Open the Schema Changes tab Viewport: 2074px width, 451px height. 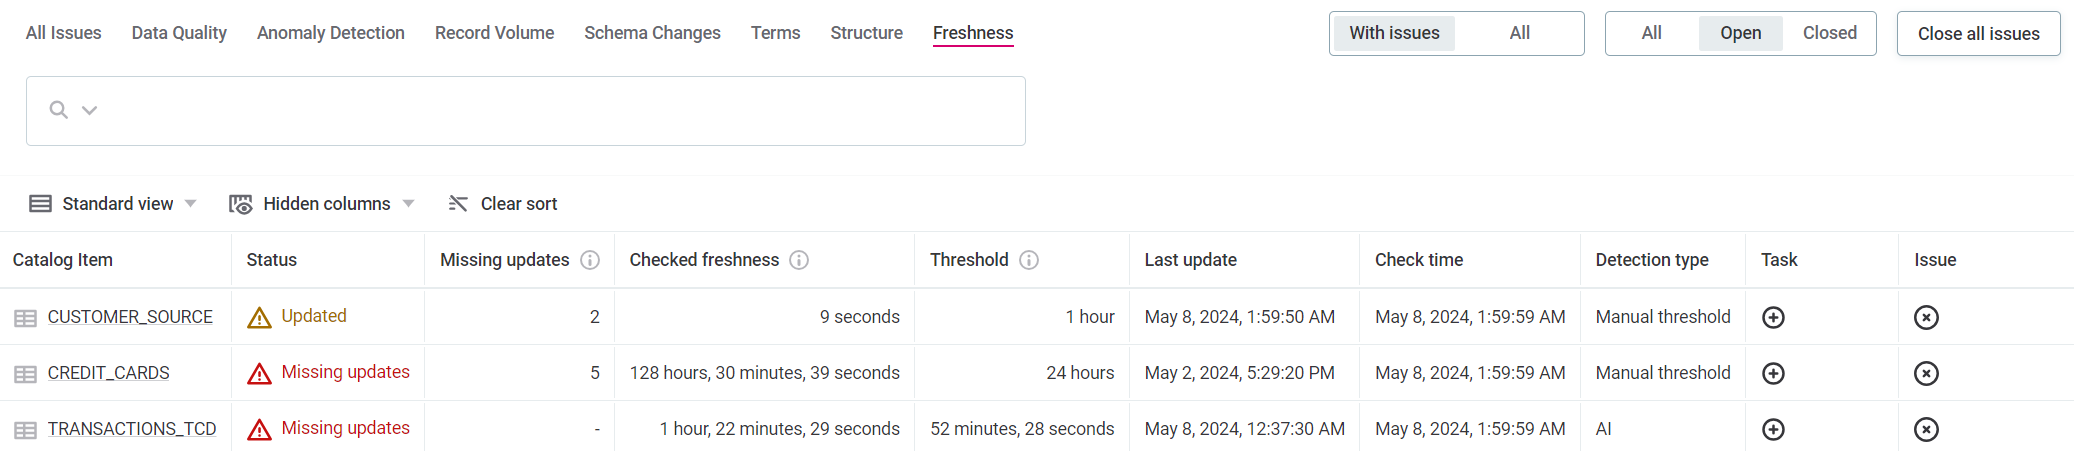pos(652,33)
